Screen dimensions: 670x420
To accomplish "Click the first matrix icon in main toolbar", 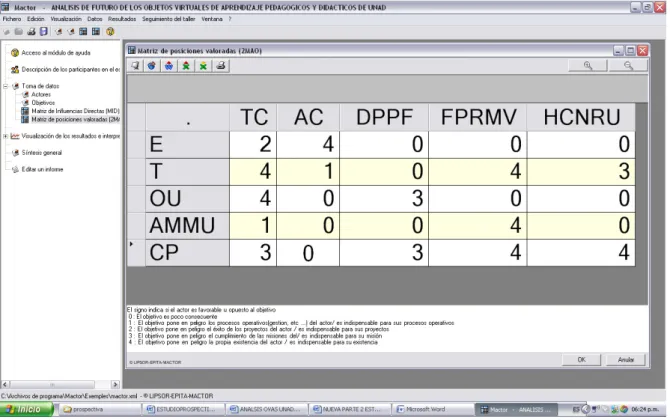I will (83, 32).
